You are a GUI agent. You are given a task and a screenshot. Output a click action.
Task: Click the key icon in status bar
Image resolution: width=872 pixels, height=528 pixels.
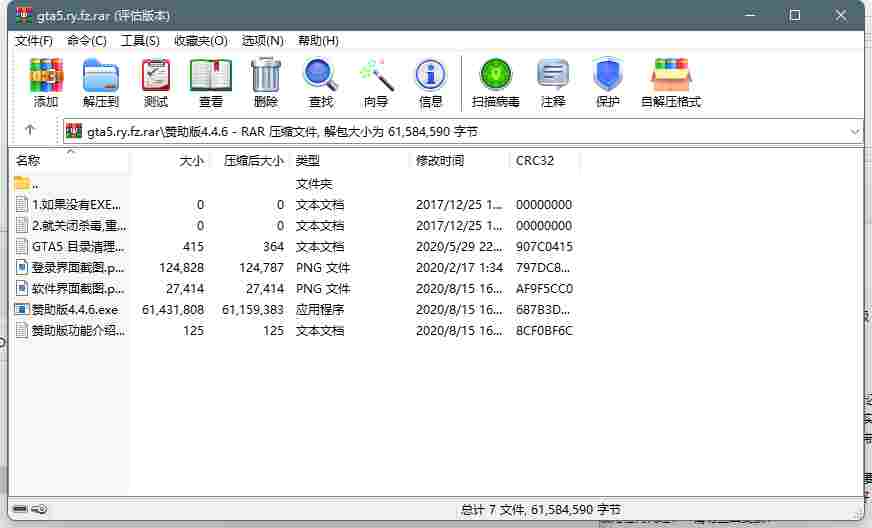click(x=39, y=509)
